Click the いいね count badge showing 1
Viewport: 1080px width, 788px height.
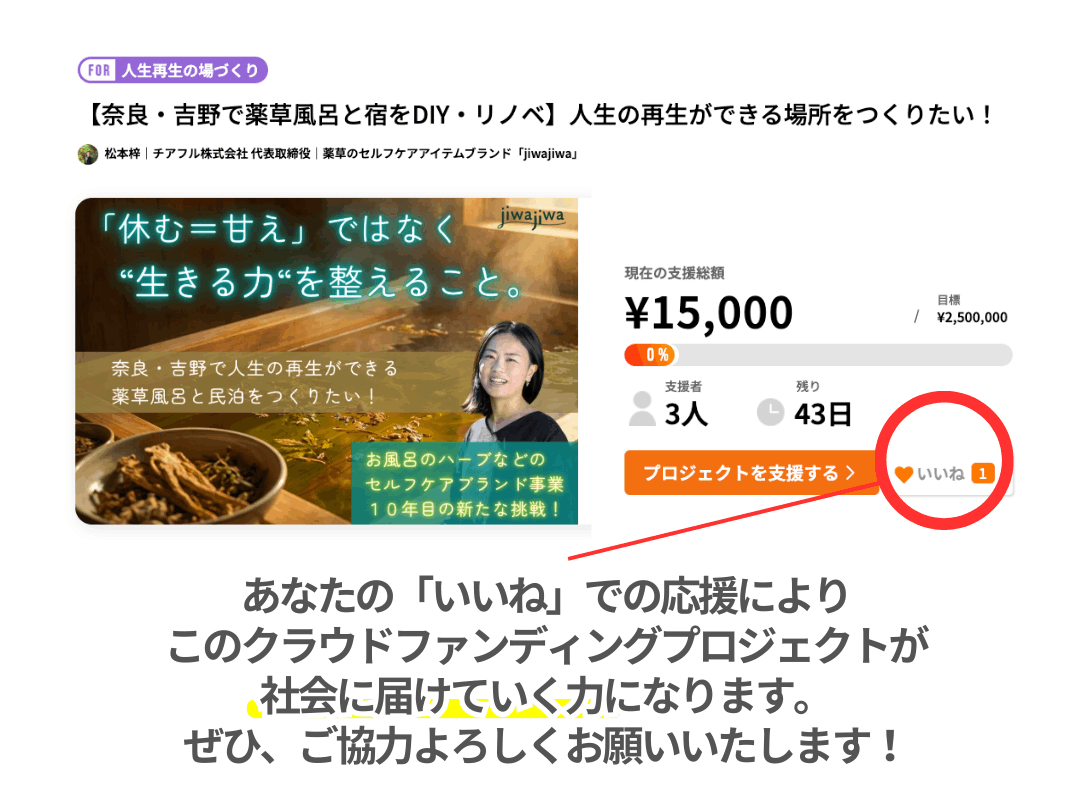982,473
